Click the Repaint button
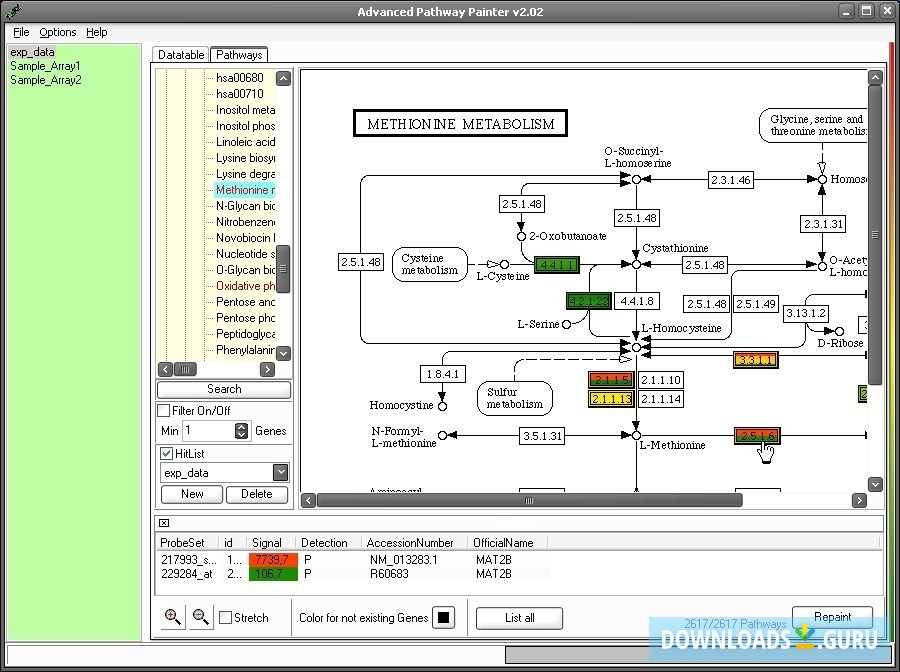 832,617
